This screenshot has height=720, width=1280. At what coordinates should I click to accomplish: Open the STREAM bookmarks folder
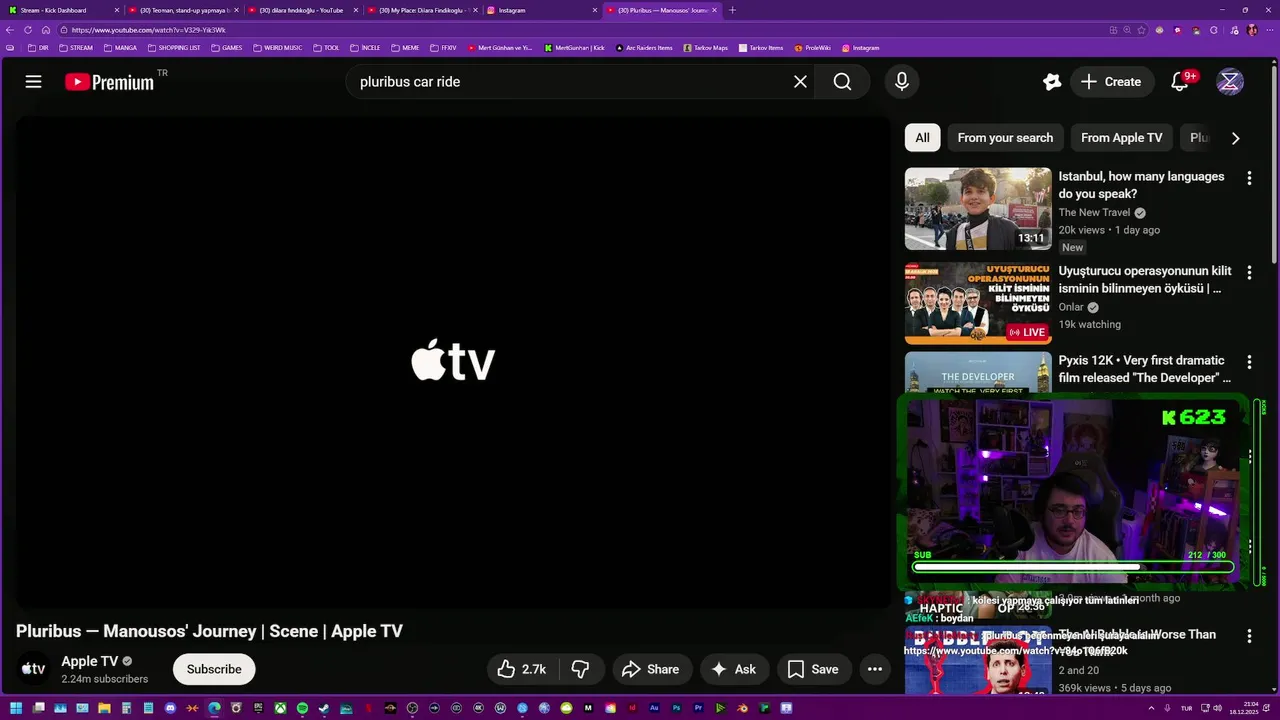point(76,48)
